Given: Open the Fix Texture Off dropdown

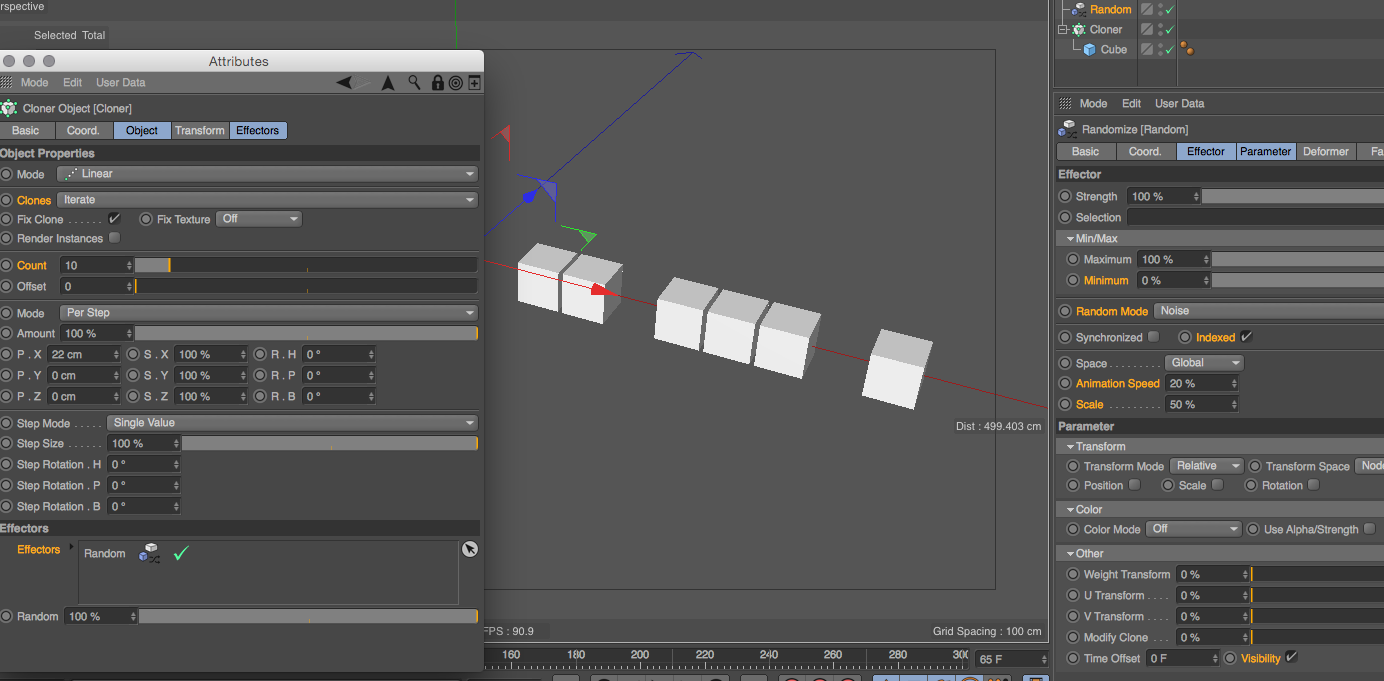Looking at the screenshot, I should pyautogui.click(x=258, y=219).
